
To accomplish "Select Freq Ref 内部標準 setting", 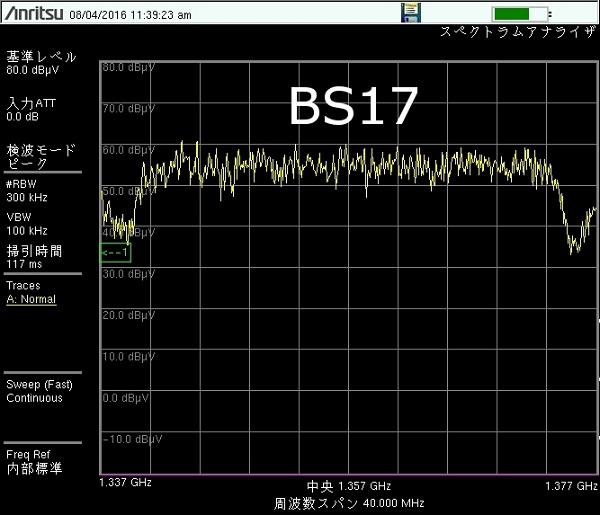I will pyautogui.click(x=34, y=461).
